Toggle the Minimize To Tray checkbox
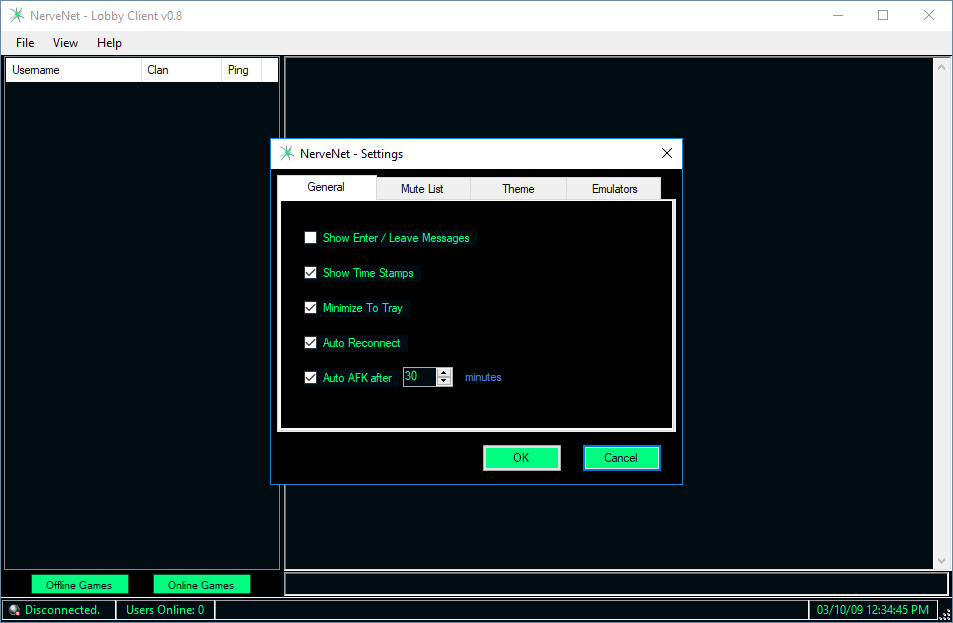 click(x=311, y=308)
